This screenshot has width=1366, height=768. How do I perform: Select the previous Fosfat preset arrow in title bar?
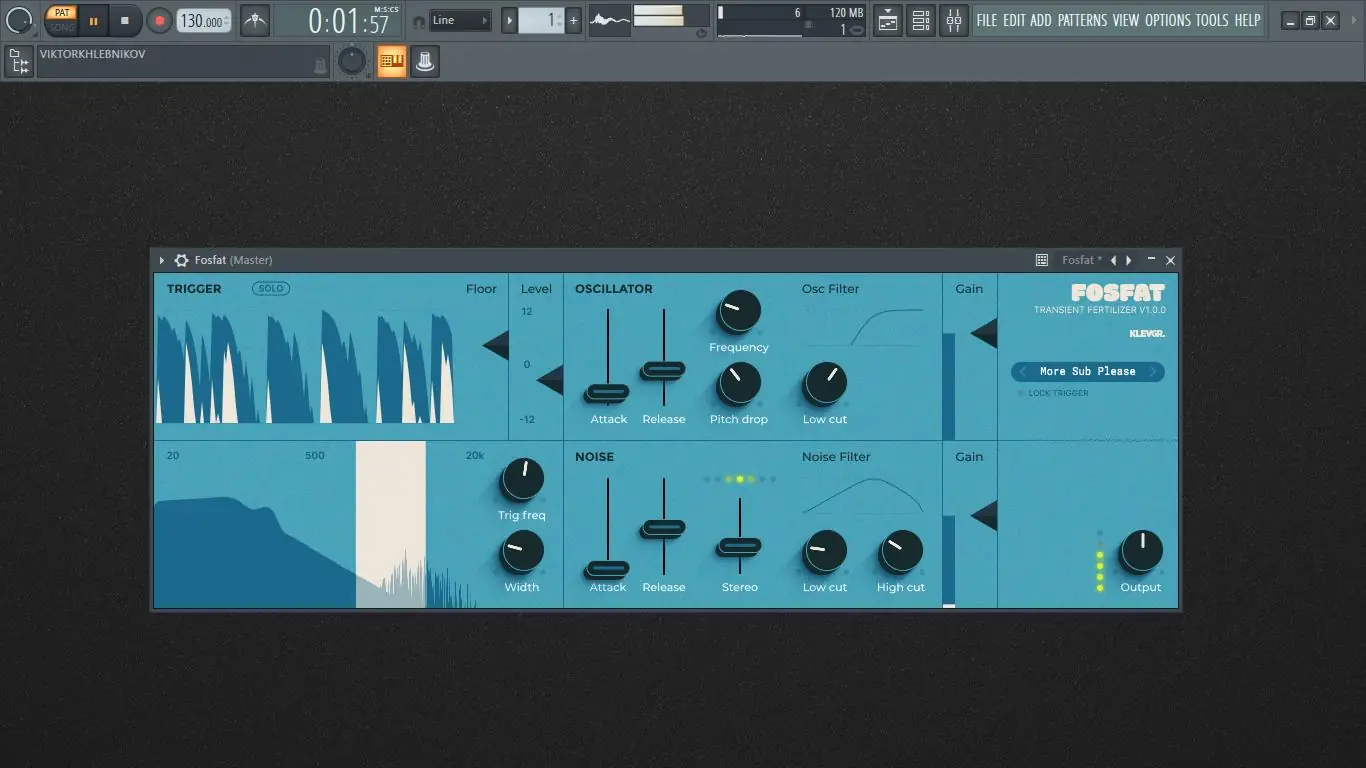1113,260
